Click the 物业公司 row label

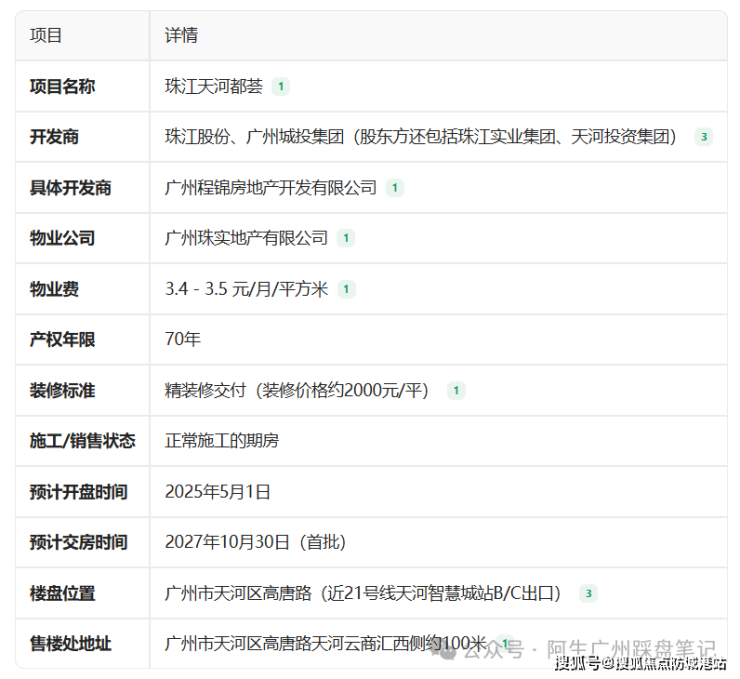pyautogui.click(x=62, y=238)
